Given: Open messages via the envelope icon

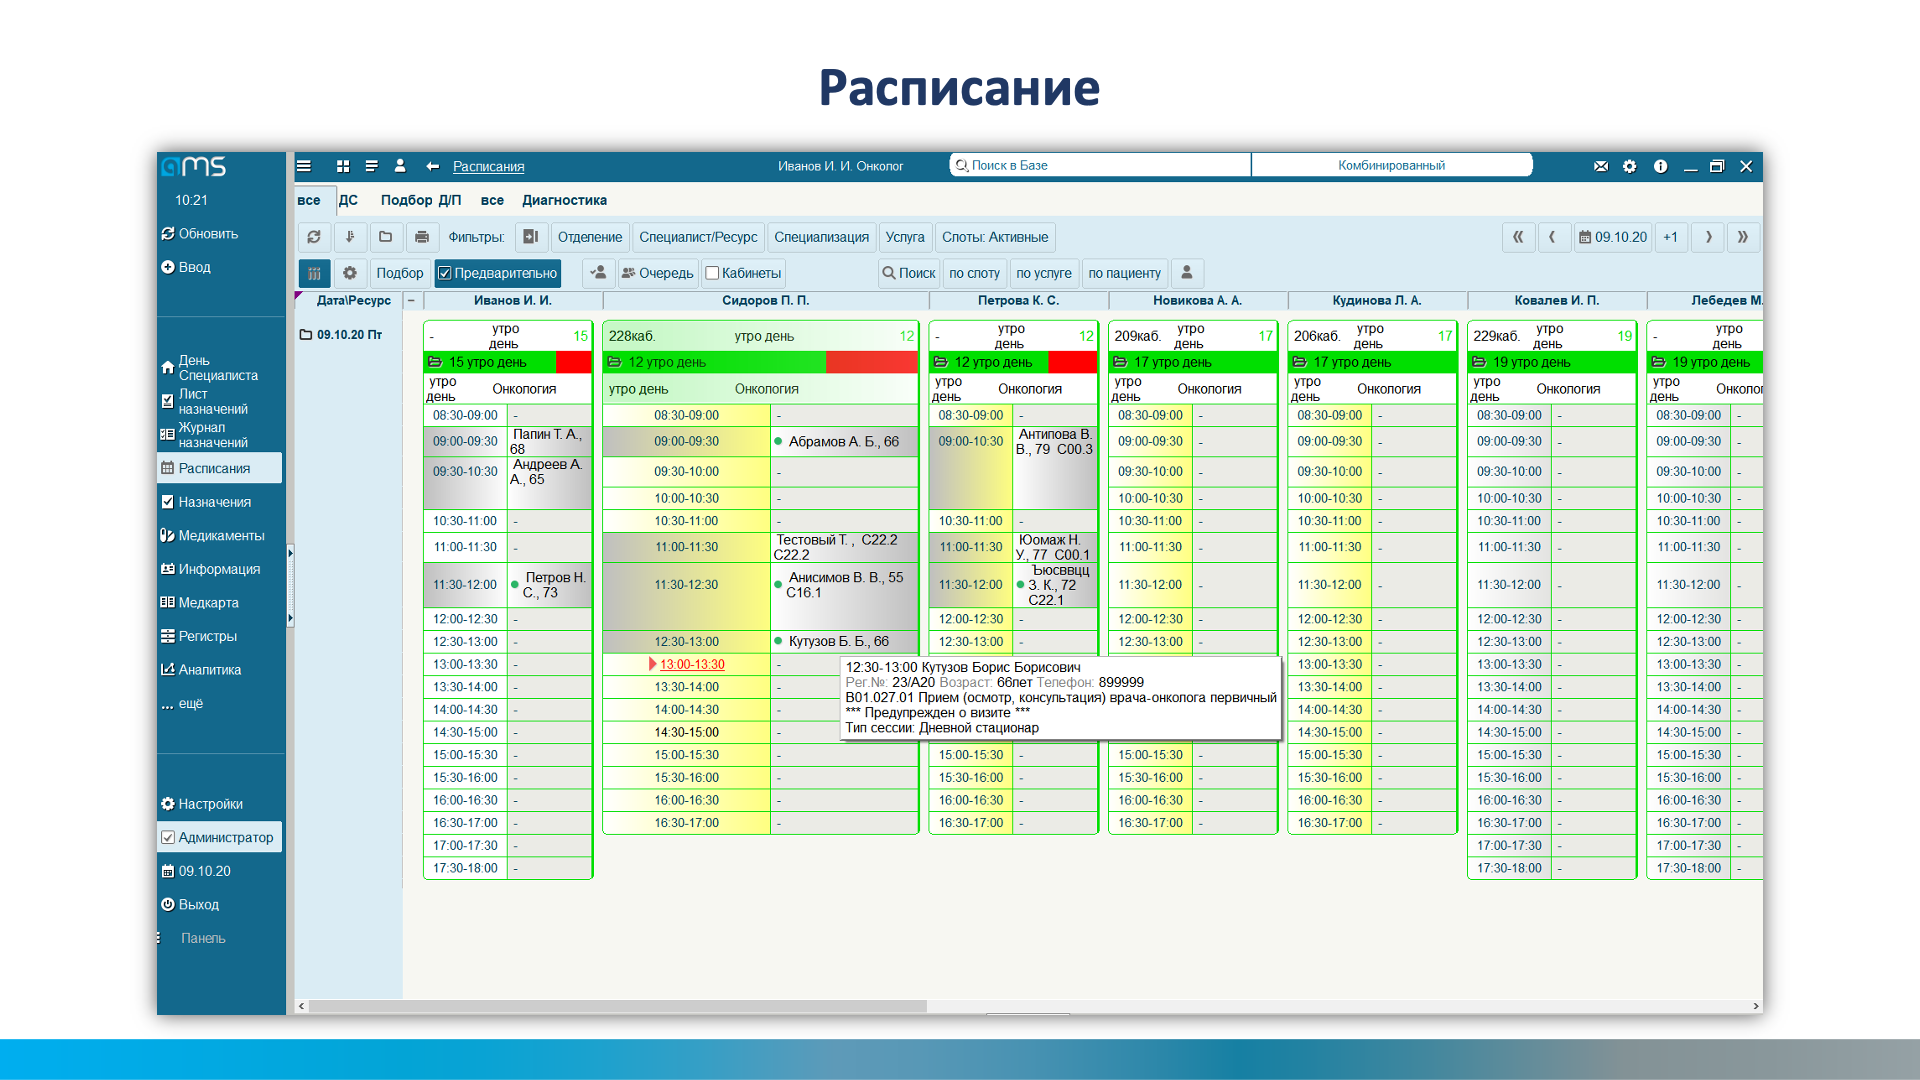Looking at the screenshot, I should click(x=1601, y=166).
